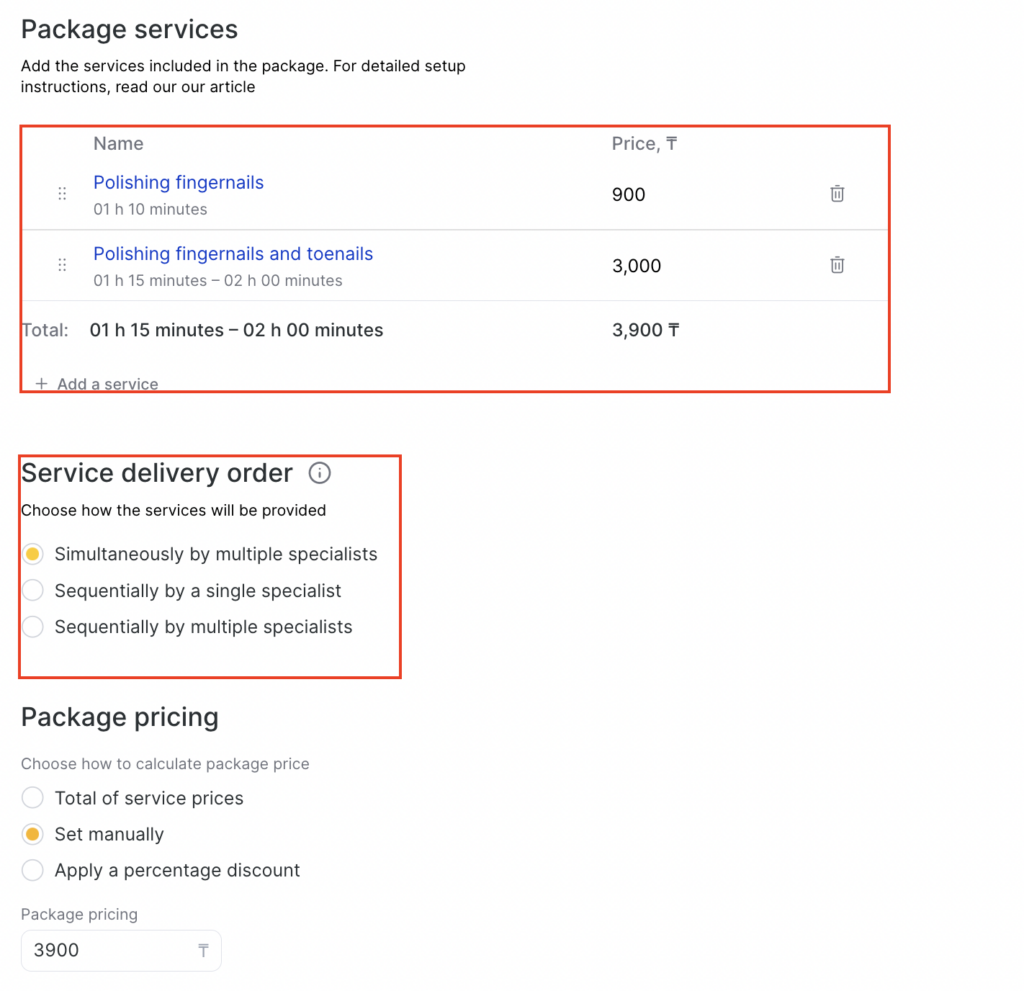Image resolution: width=1024 pixels, height=991 pixels.
Task: Click the Name column header
Action: [118, 144]
